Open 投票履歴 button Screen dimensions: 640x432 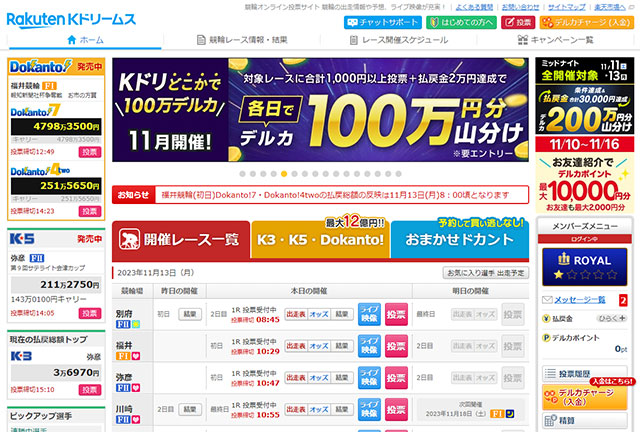[x=584, y=374]
